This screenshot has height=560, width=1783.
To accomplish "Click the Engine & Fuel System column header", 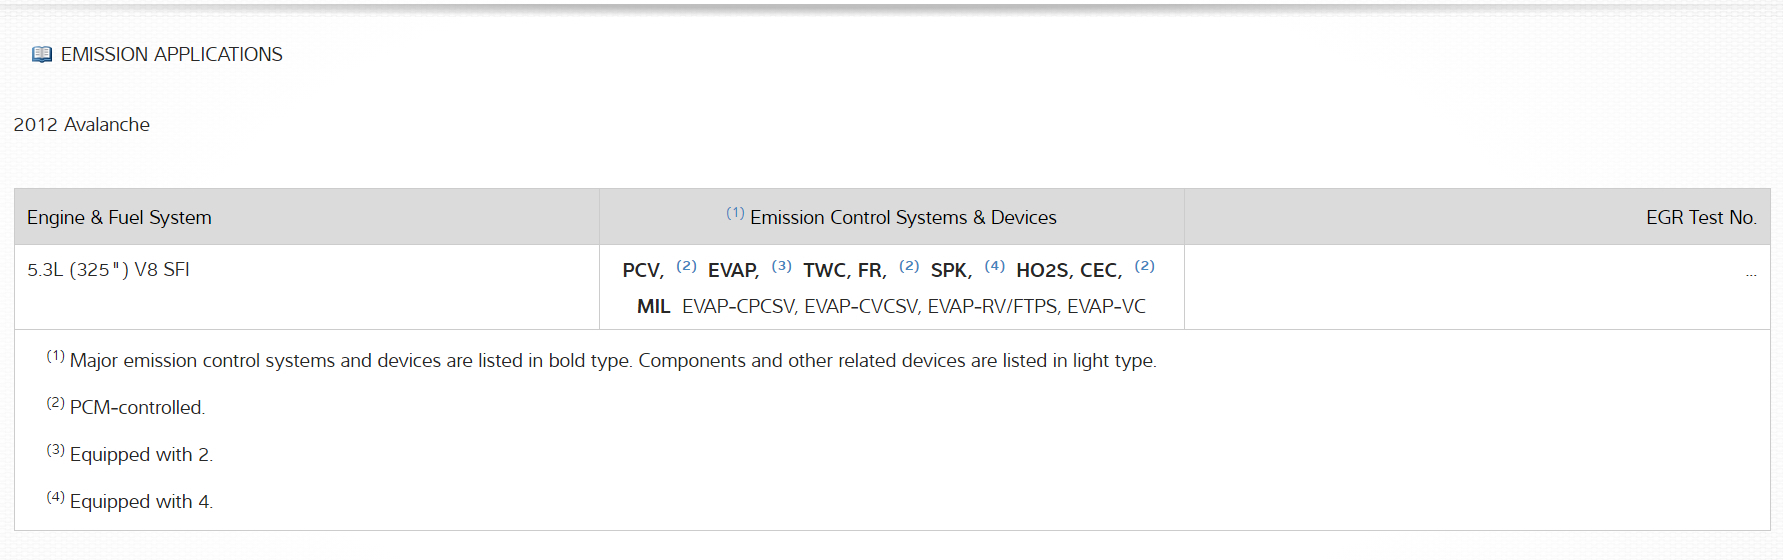I will [x=119, y=217].
